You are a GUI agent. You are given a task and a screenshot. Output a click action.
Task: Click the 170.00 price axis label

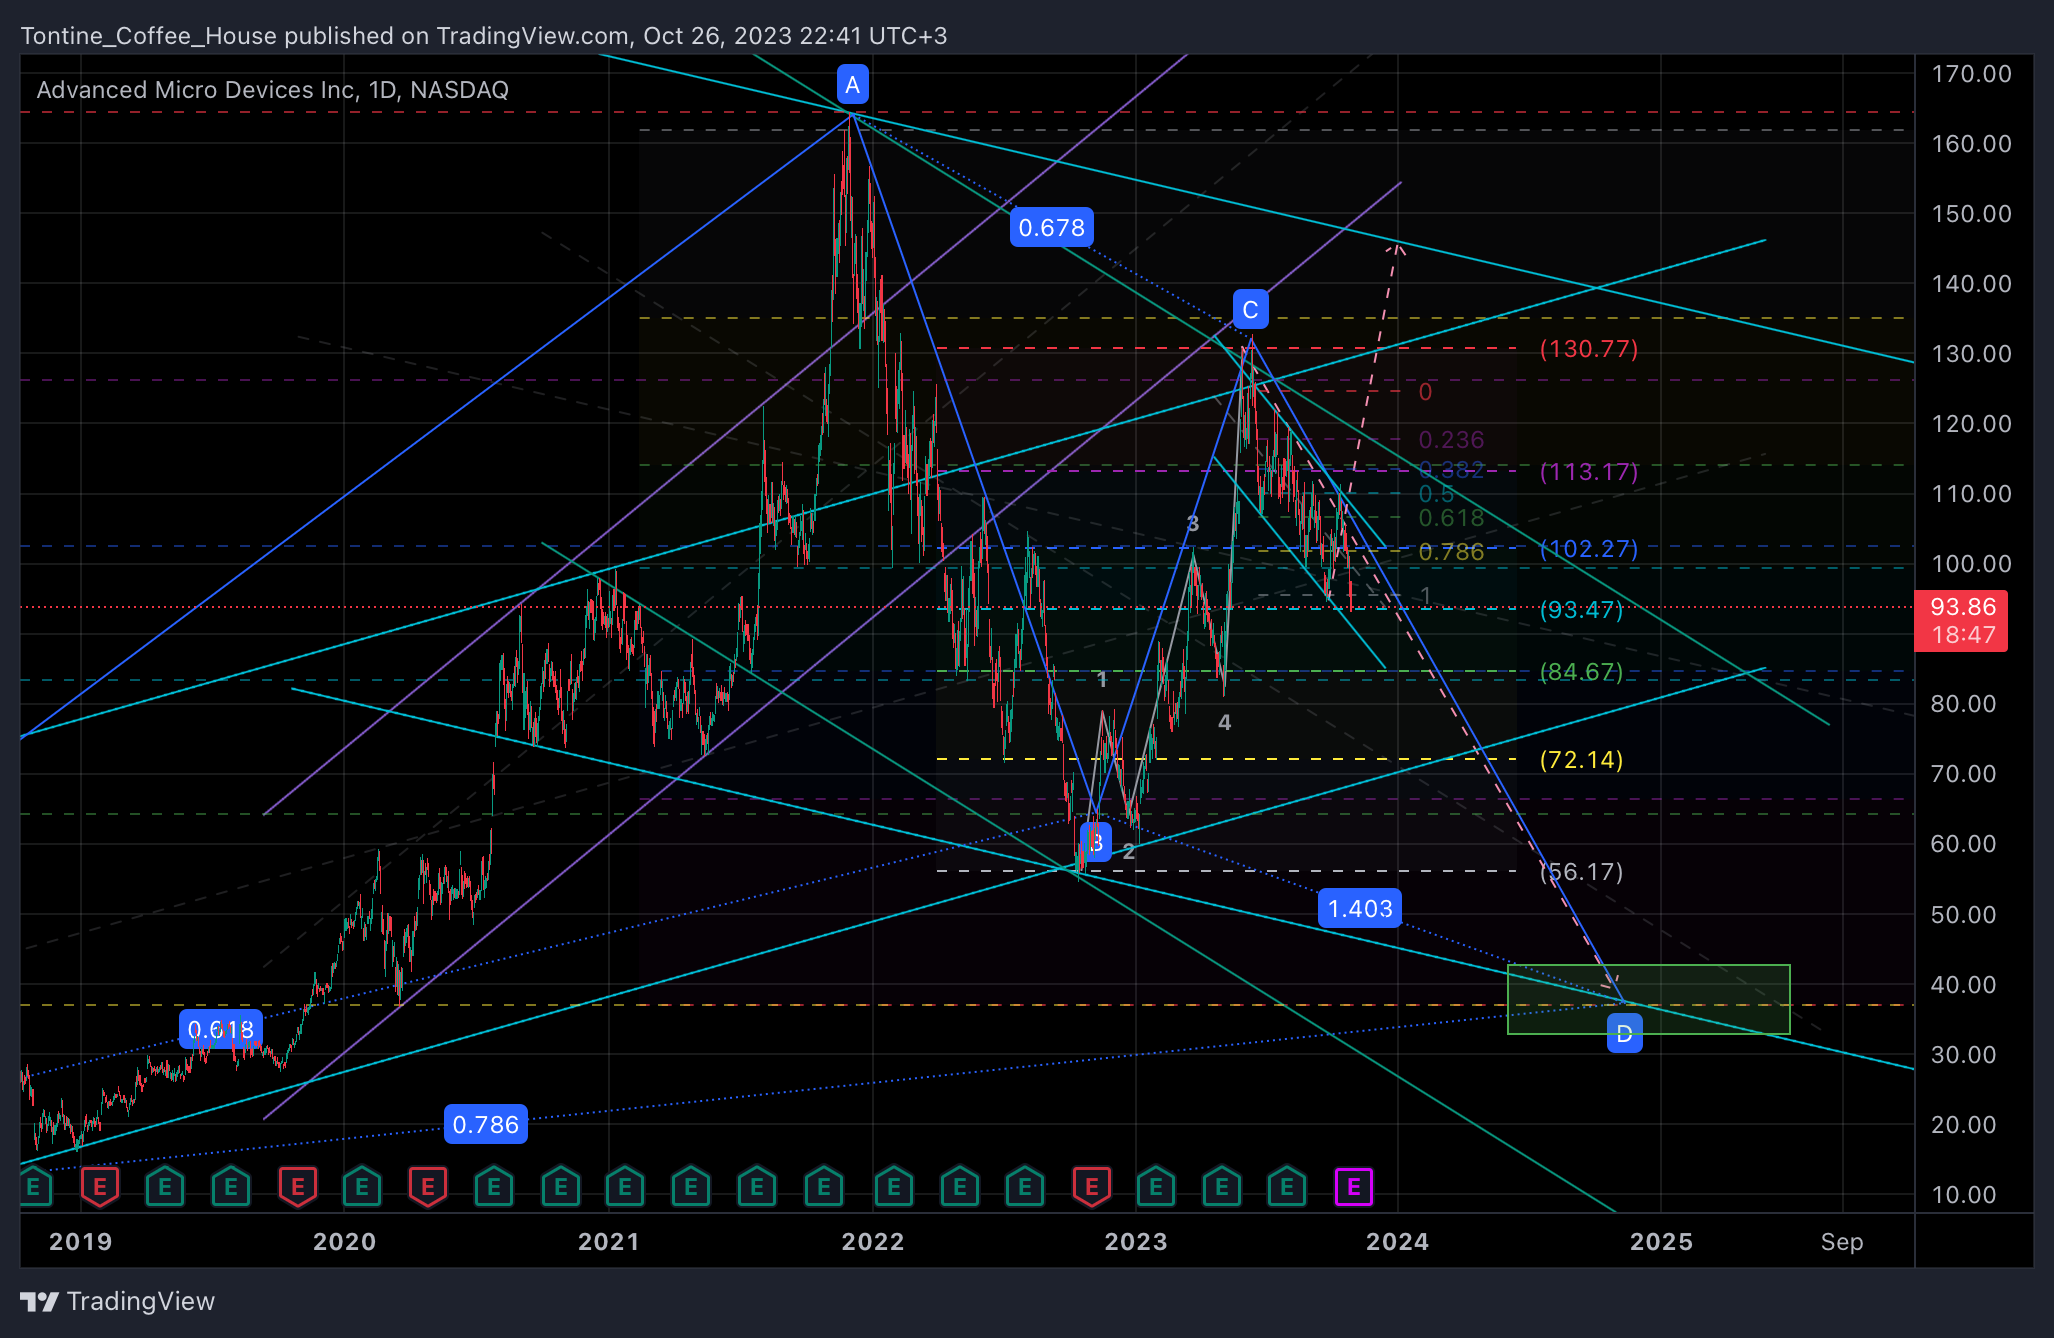(1971, 74)
